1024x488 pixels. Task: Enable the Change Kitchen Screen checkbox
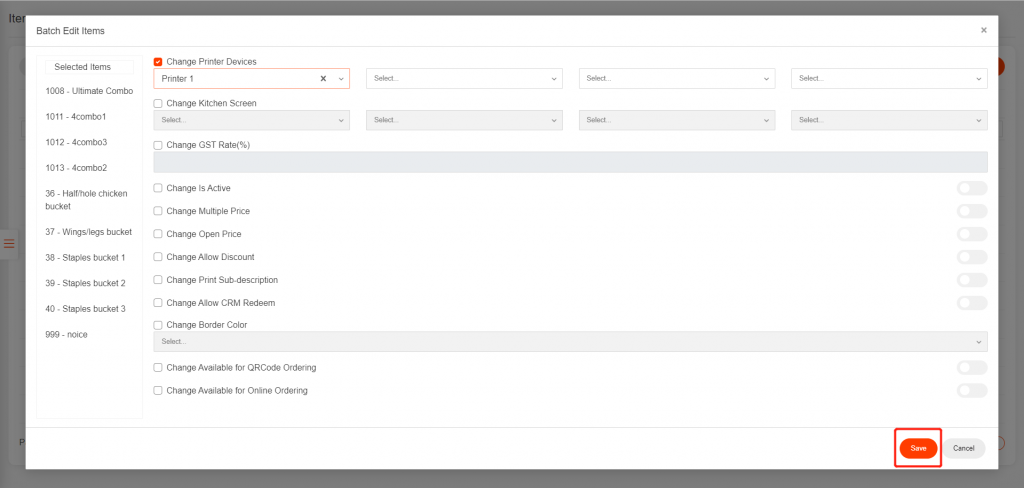(158, 103)
